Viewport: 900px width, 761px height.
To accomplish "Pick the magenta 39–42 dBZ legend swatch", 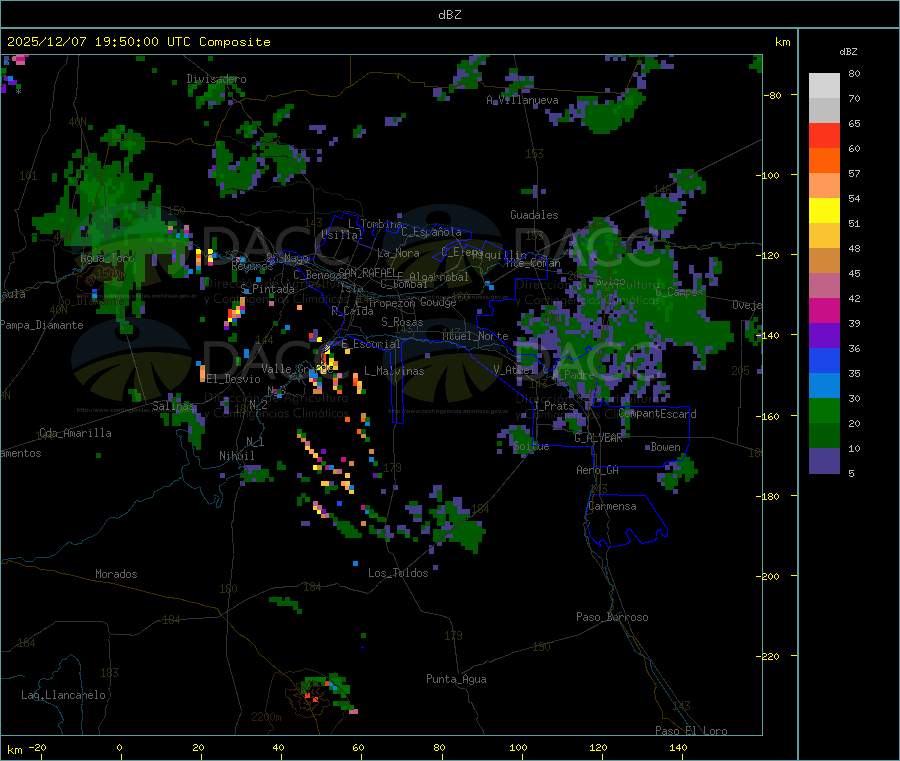I will (824, 310).
